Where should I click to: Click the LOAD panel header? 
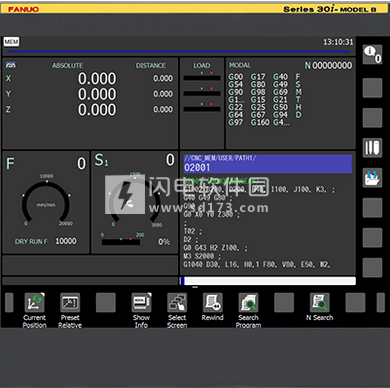(202, 65)
